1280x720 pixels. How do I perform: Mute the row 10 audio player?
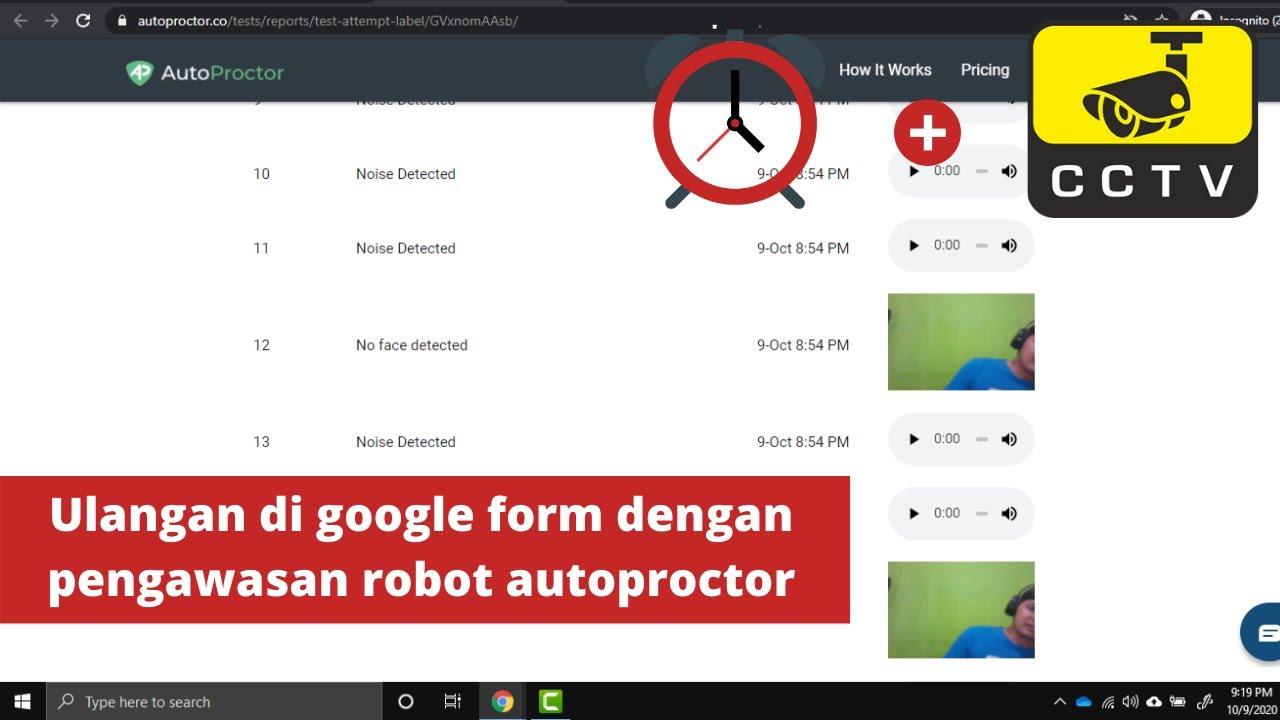click(1009, 171)
